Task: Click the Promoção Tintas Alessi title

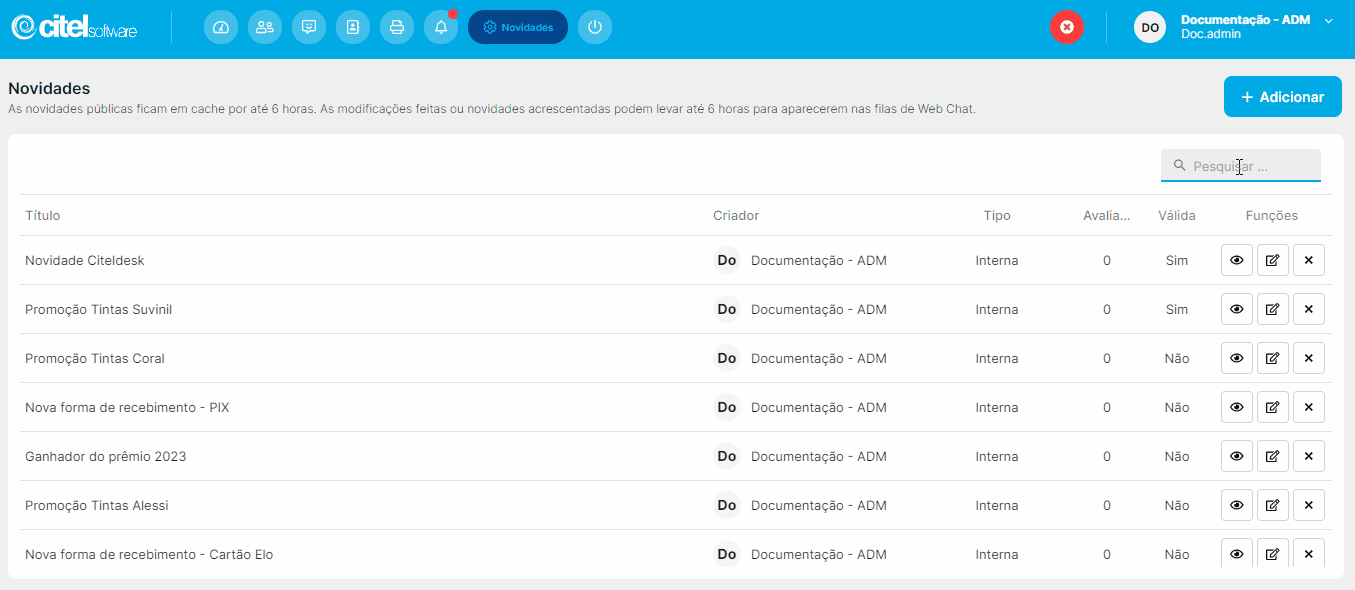Action: tap(97, 505)
